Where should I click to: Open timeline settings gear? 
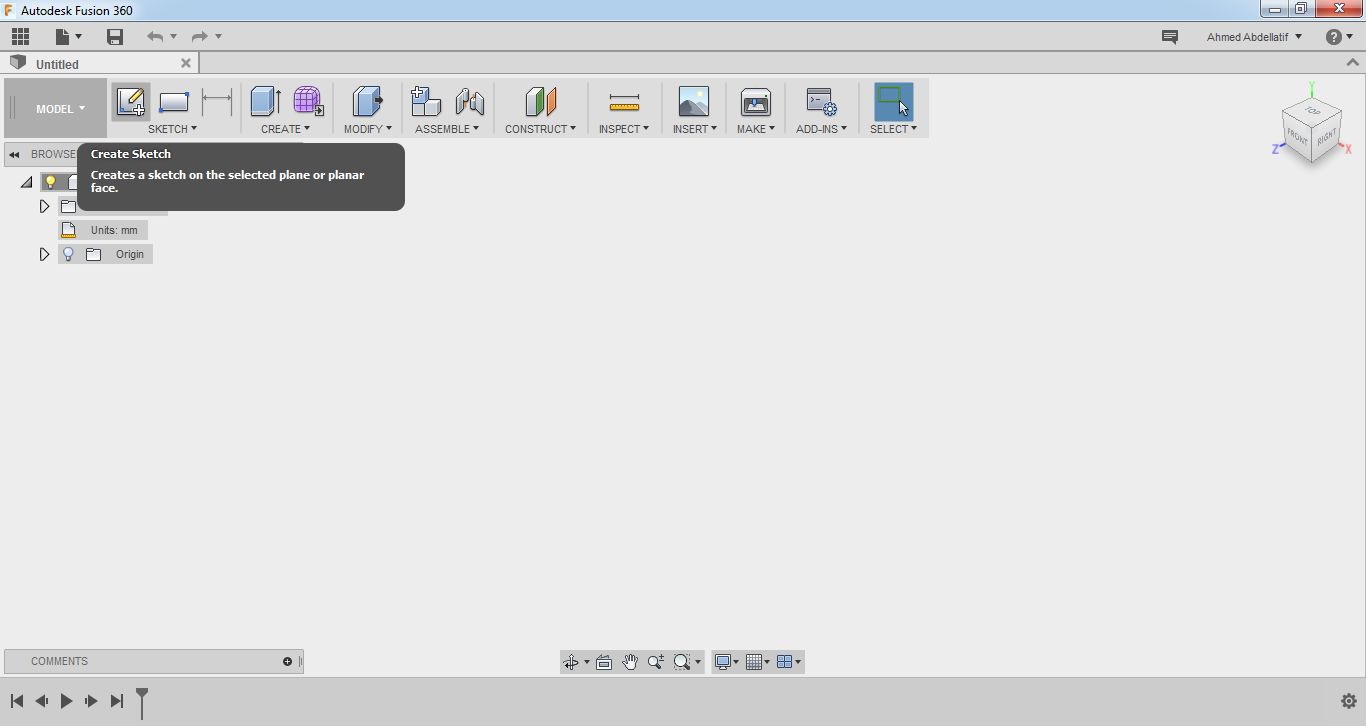[1348, 701]
